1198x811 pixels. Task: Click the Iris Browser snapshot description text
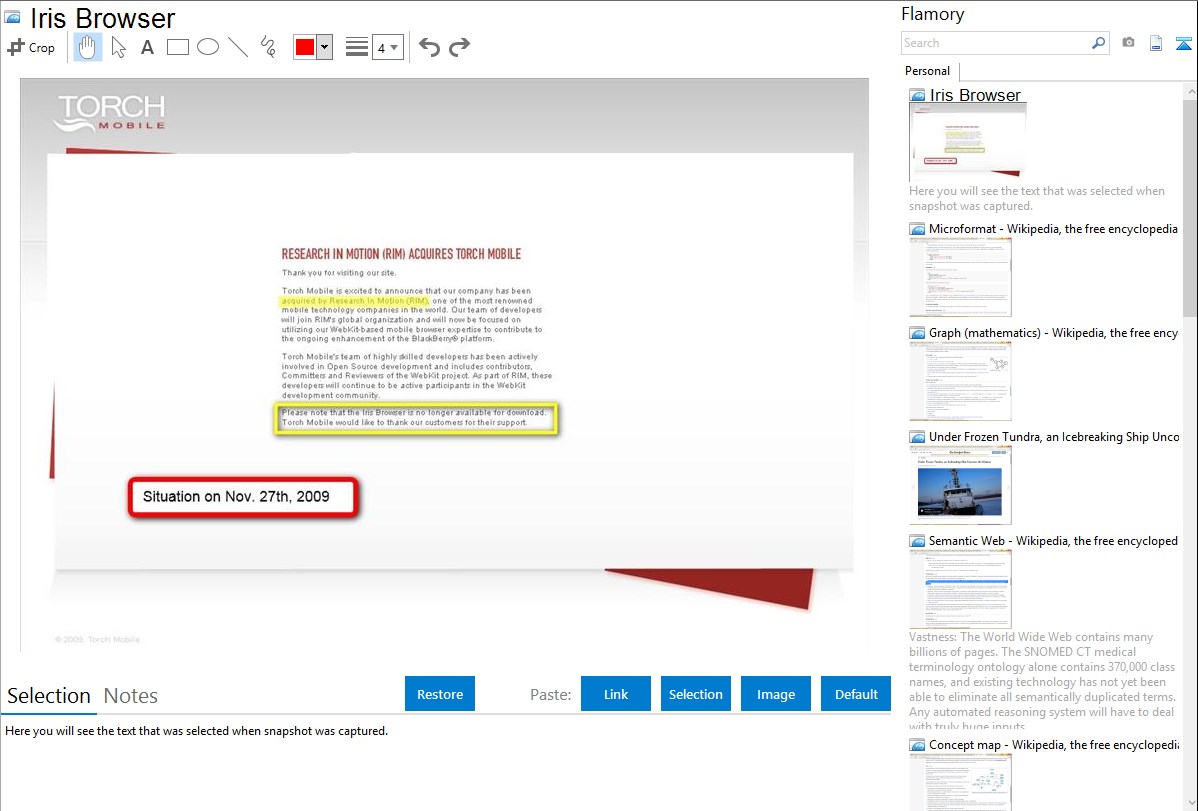click(x=1037, y=198)
